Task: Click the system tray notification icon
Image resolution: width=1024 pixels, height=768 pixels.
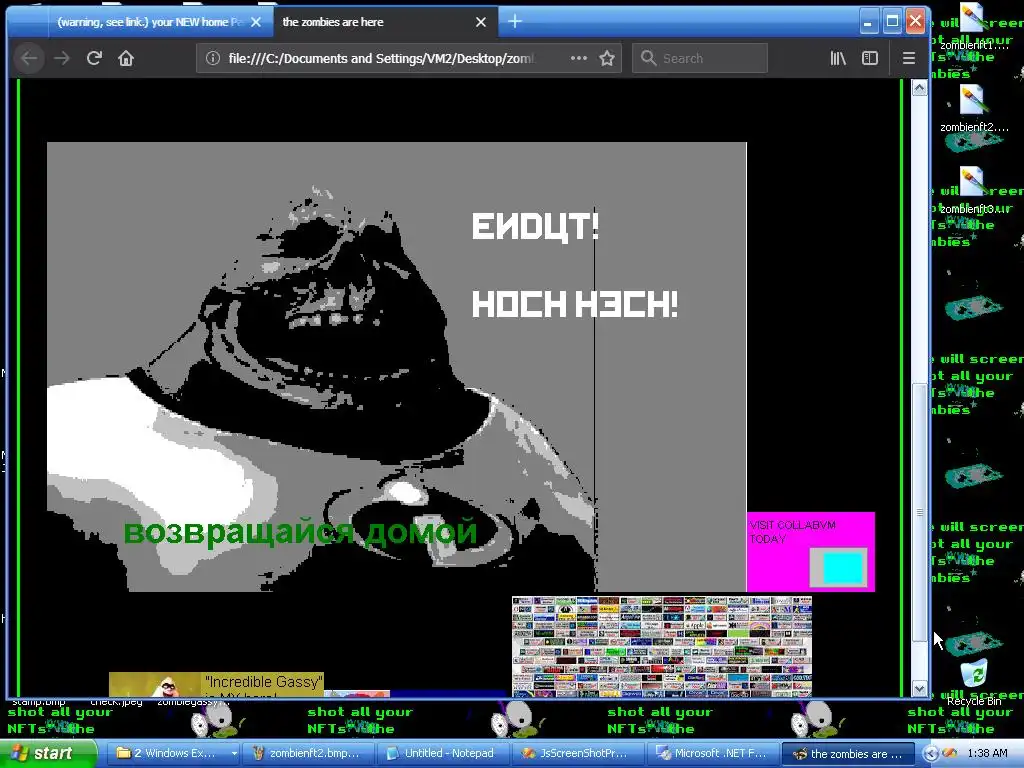Action: tap(950, 754)
